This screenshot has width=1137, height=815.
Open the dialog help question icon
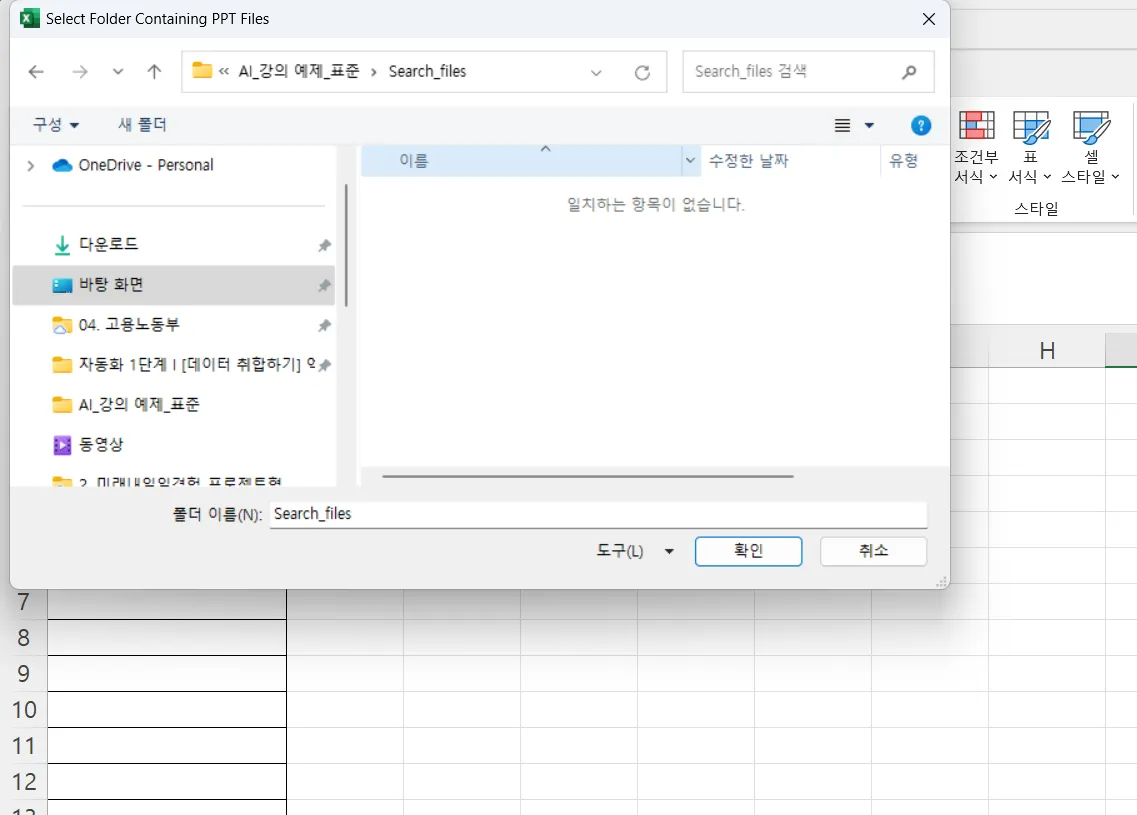(x=921, y=125)
